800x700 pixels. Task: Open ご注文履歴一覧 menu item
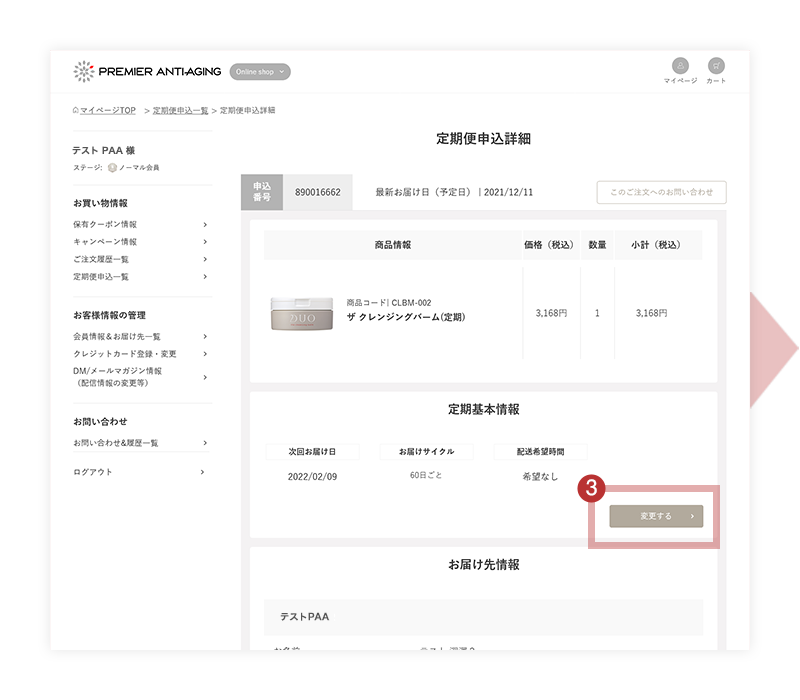click(x=101, y=259)
